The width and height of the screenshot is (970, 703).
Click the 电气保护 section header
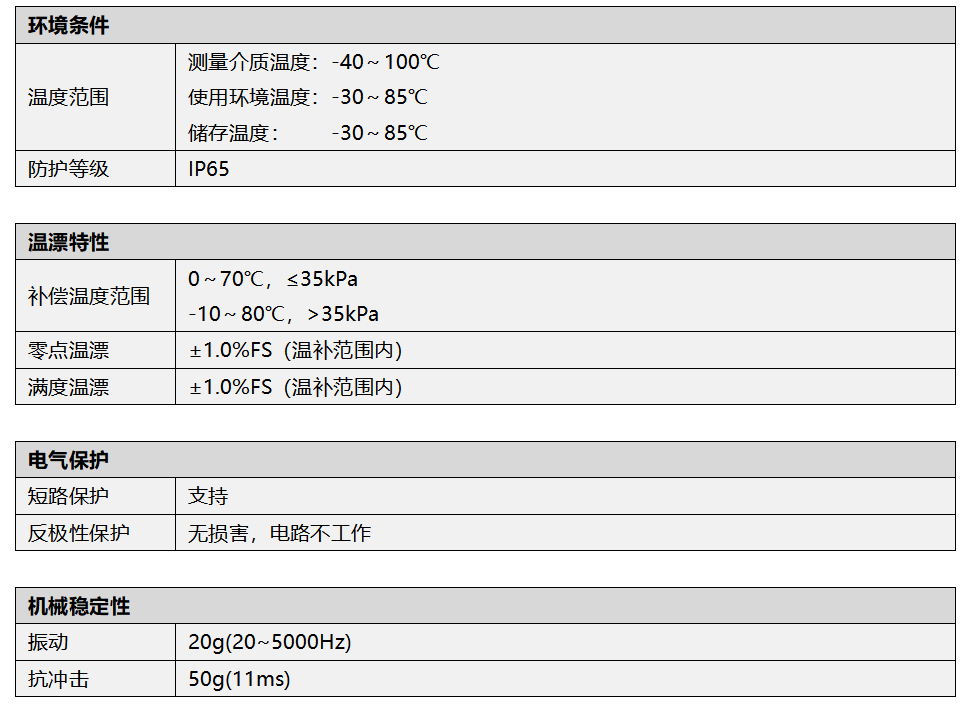(x=68, y=460)
